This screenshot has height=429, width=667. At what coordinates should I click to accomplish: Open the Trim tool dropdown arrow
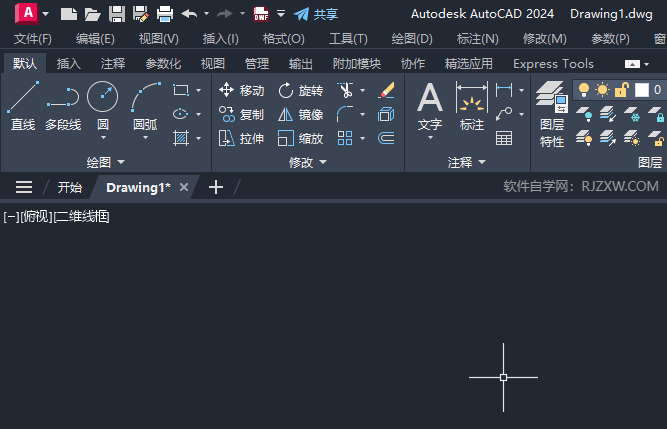(362, 90)
